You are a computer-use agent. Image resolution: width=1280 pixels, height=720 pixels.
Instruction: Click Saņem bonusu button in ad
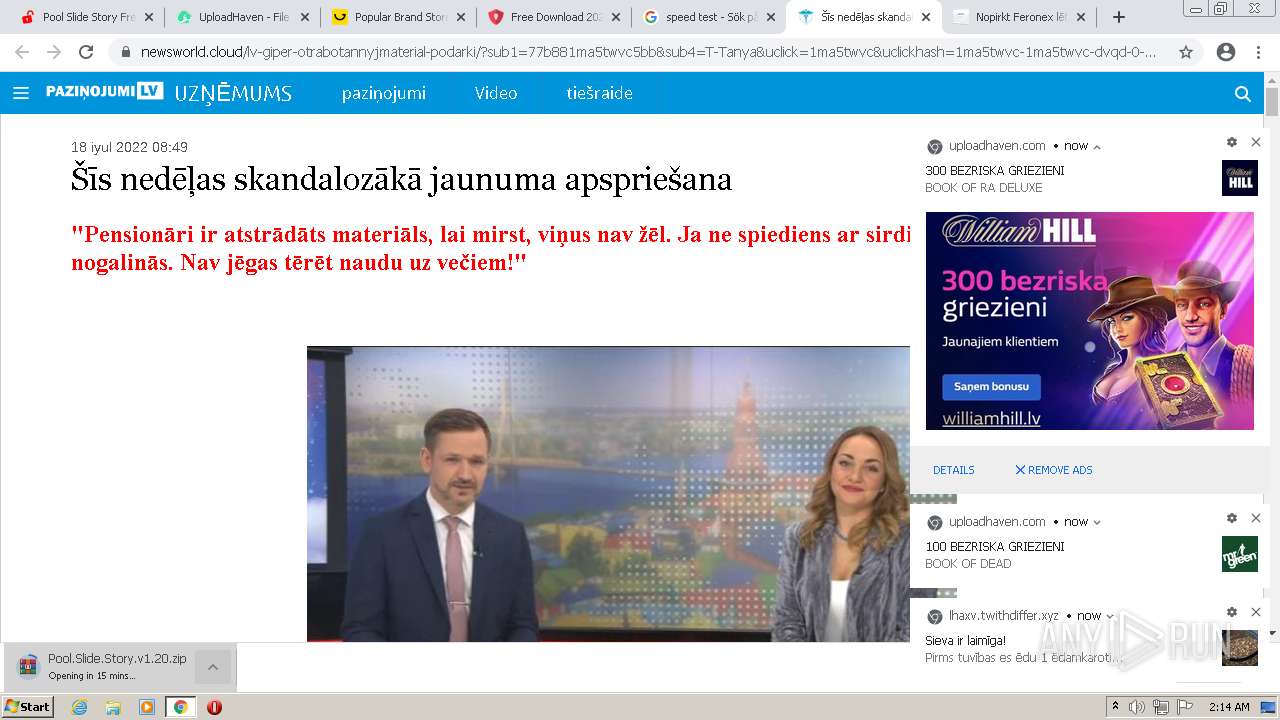pos(991,387)
